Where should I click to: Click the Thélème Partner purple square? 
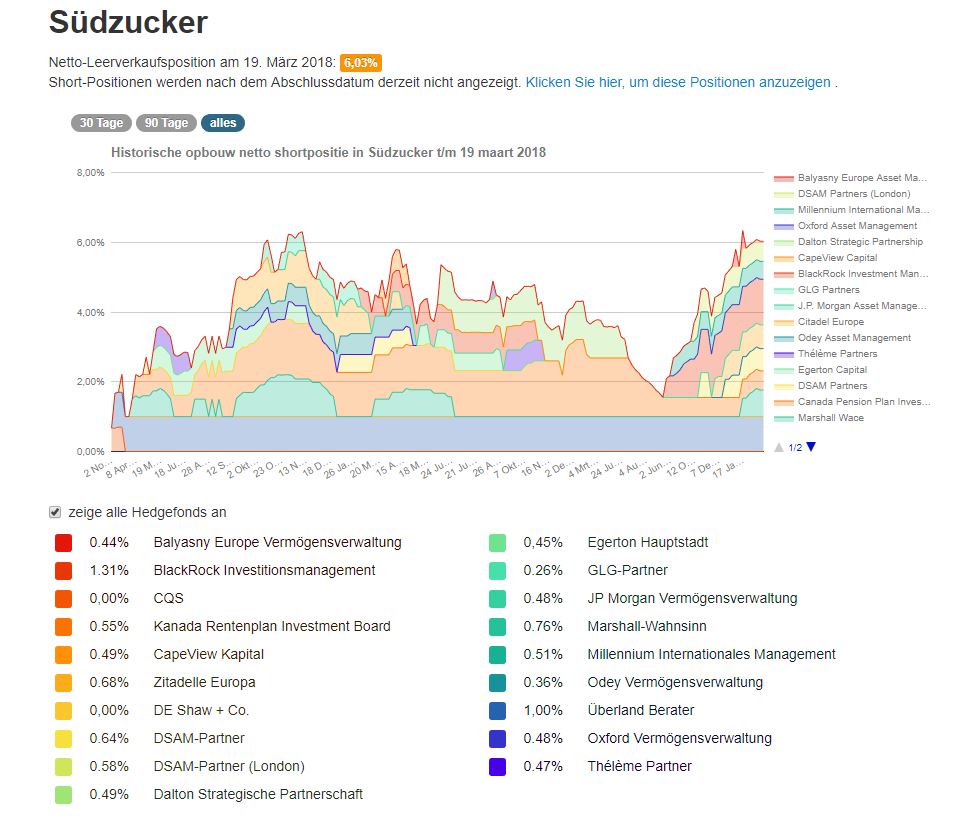point(497,767)
